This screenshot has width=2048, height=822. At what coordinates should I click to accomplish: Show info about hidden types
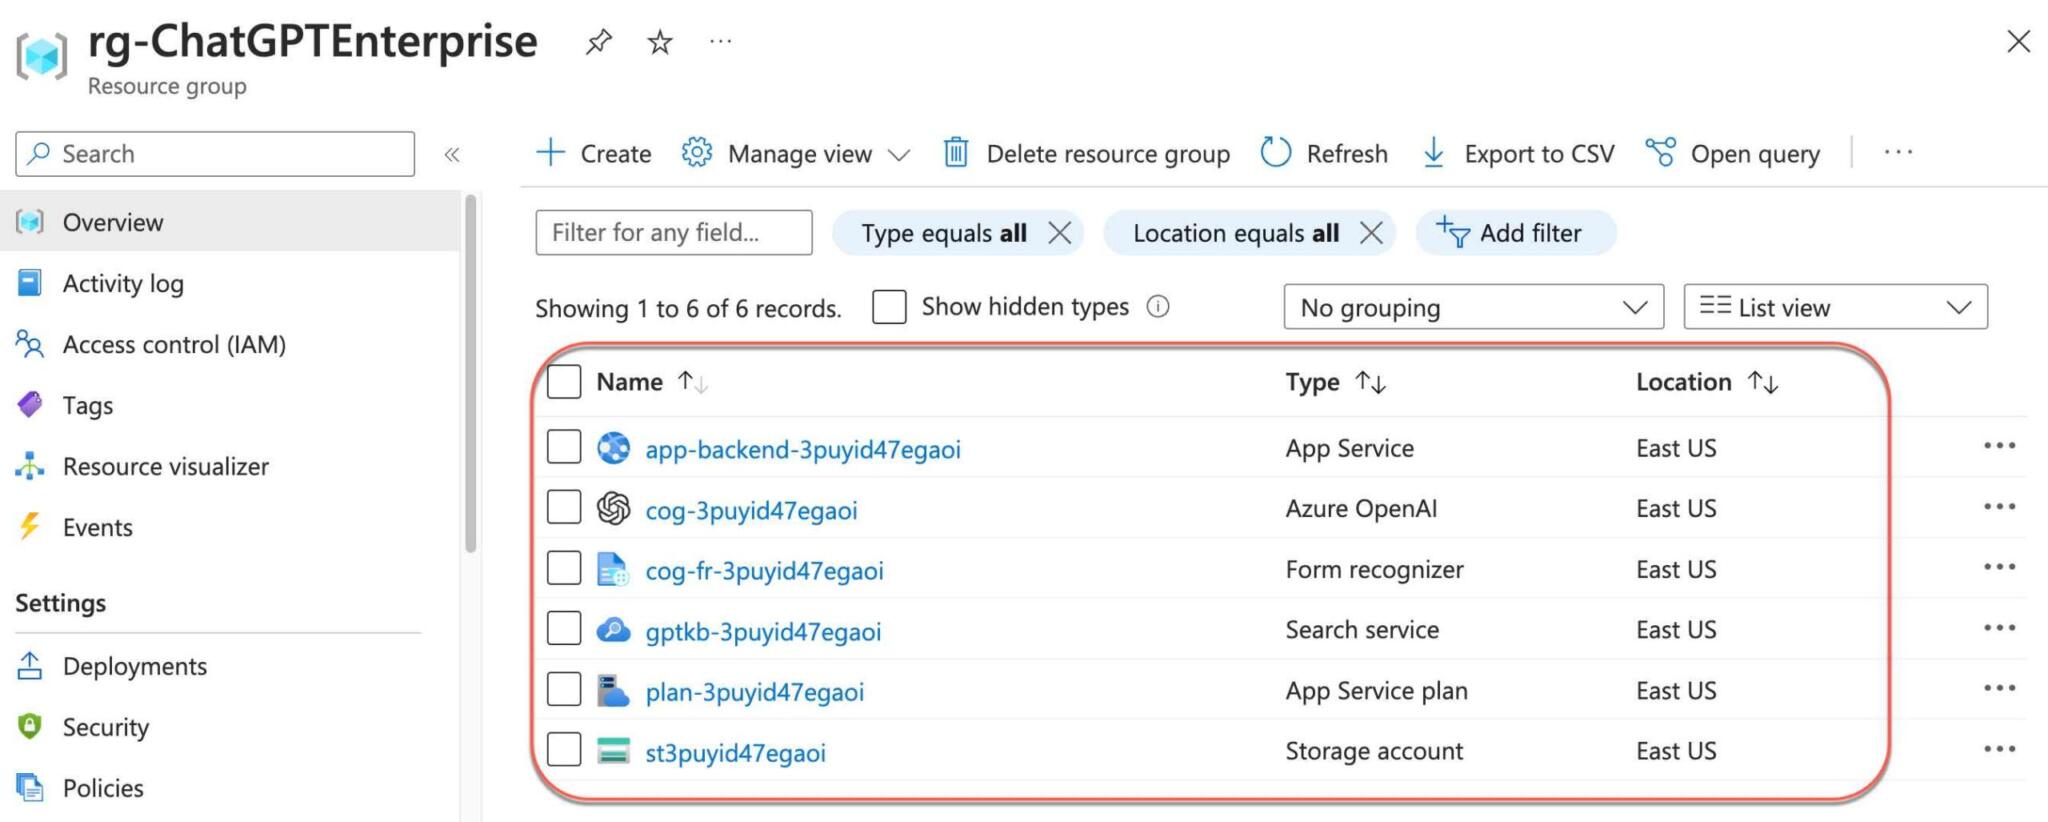pyautogui.click(x=1158, y=306)
